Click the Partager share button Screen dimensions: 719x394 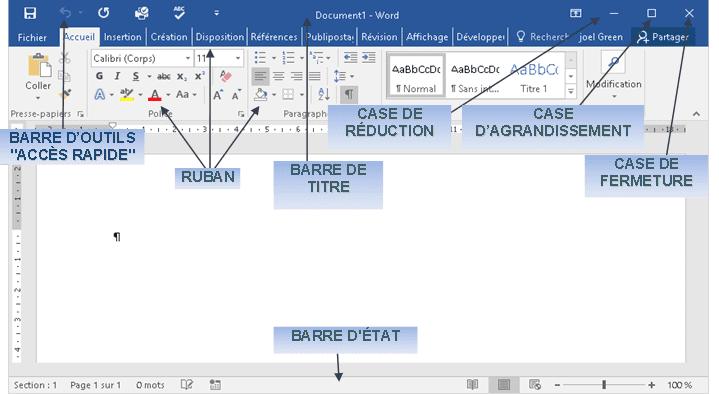click(663, 37)
